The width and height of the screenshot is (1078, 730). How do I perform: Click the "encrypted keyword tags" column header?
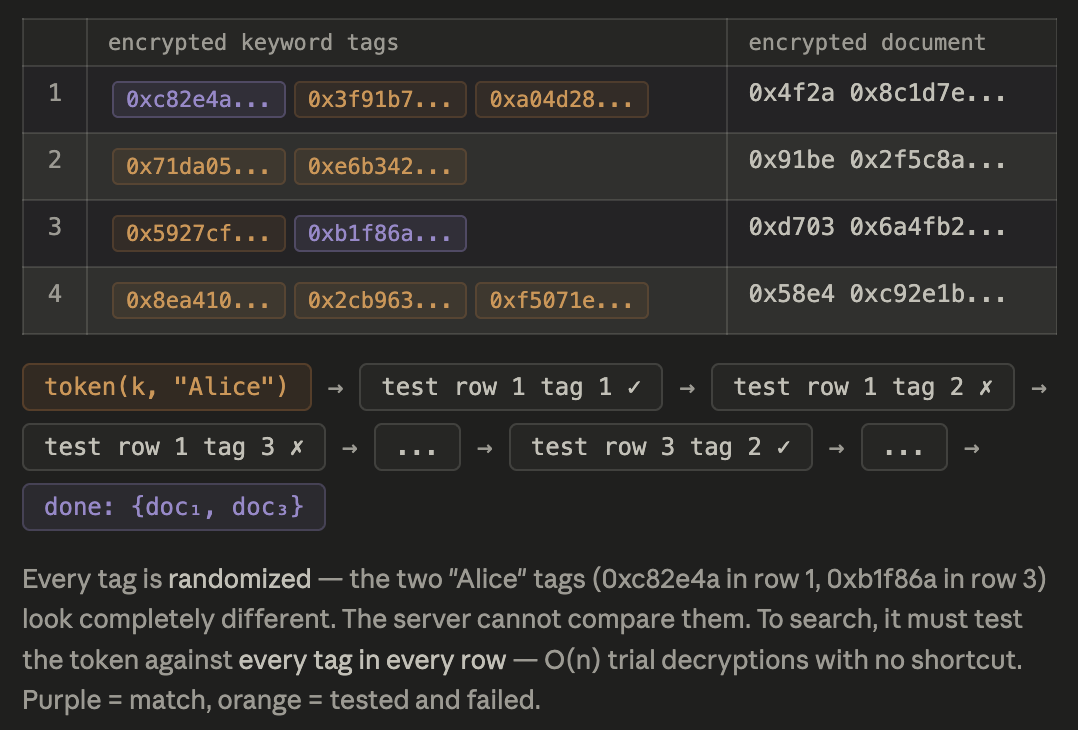point(253,43)
